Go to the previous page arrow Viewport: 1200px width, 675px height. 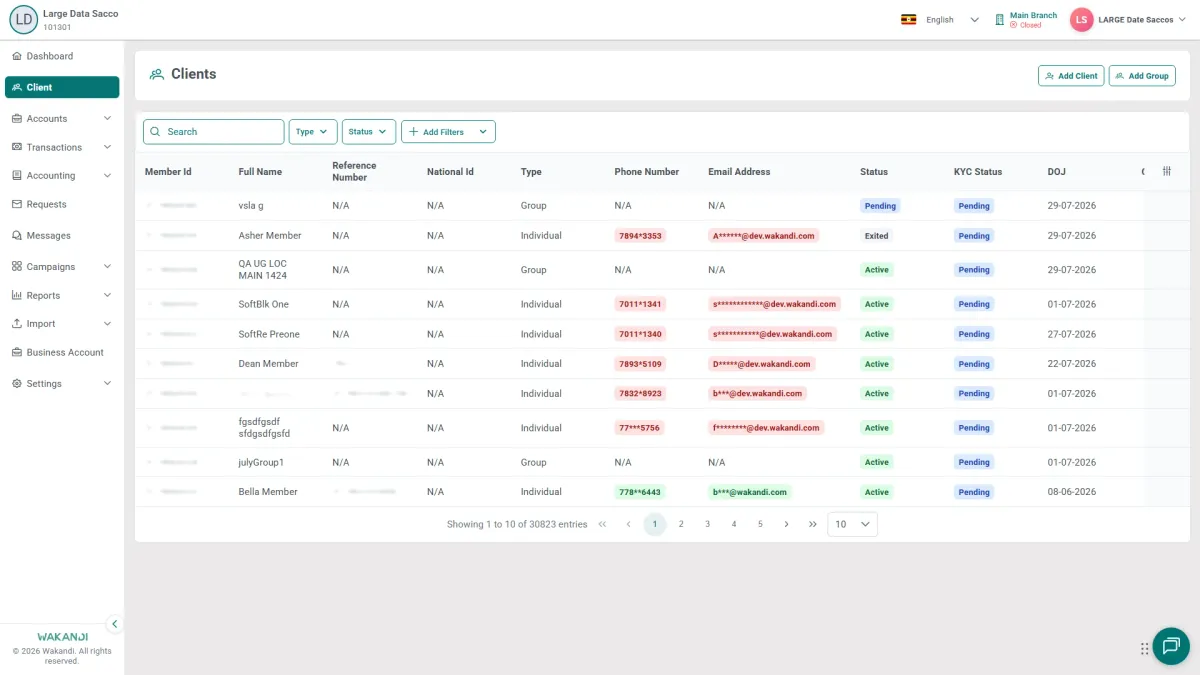(628, 524)
